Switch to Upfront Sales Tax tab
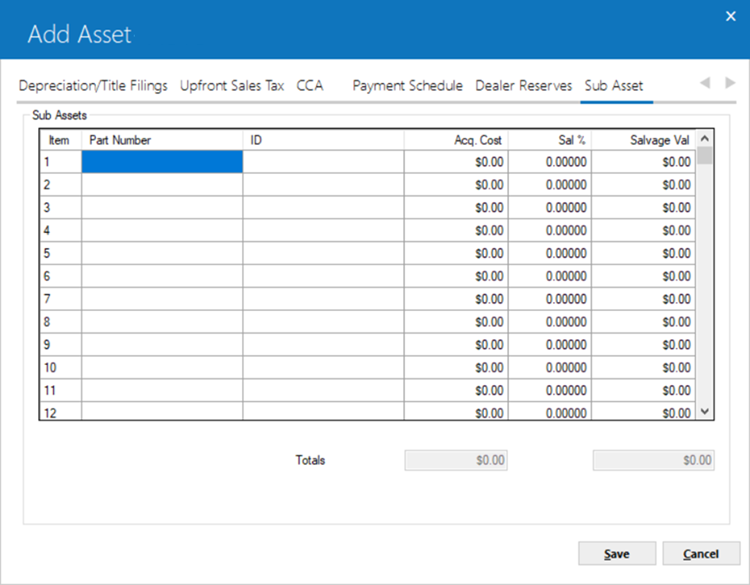The height and width of the screenshot is (585, 750). click(232, 86)
